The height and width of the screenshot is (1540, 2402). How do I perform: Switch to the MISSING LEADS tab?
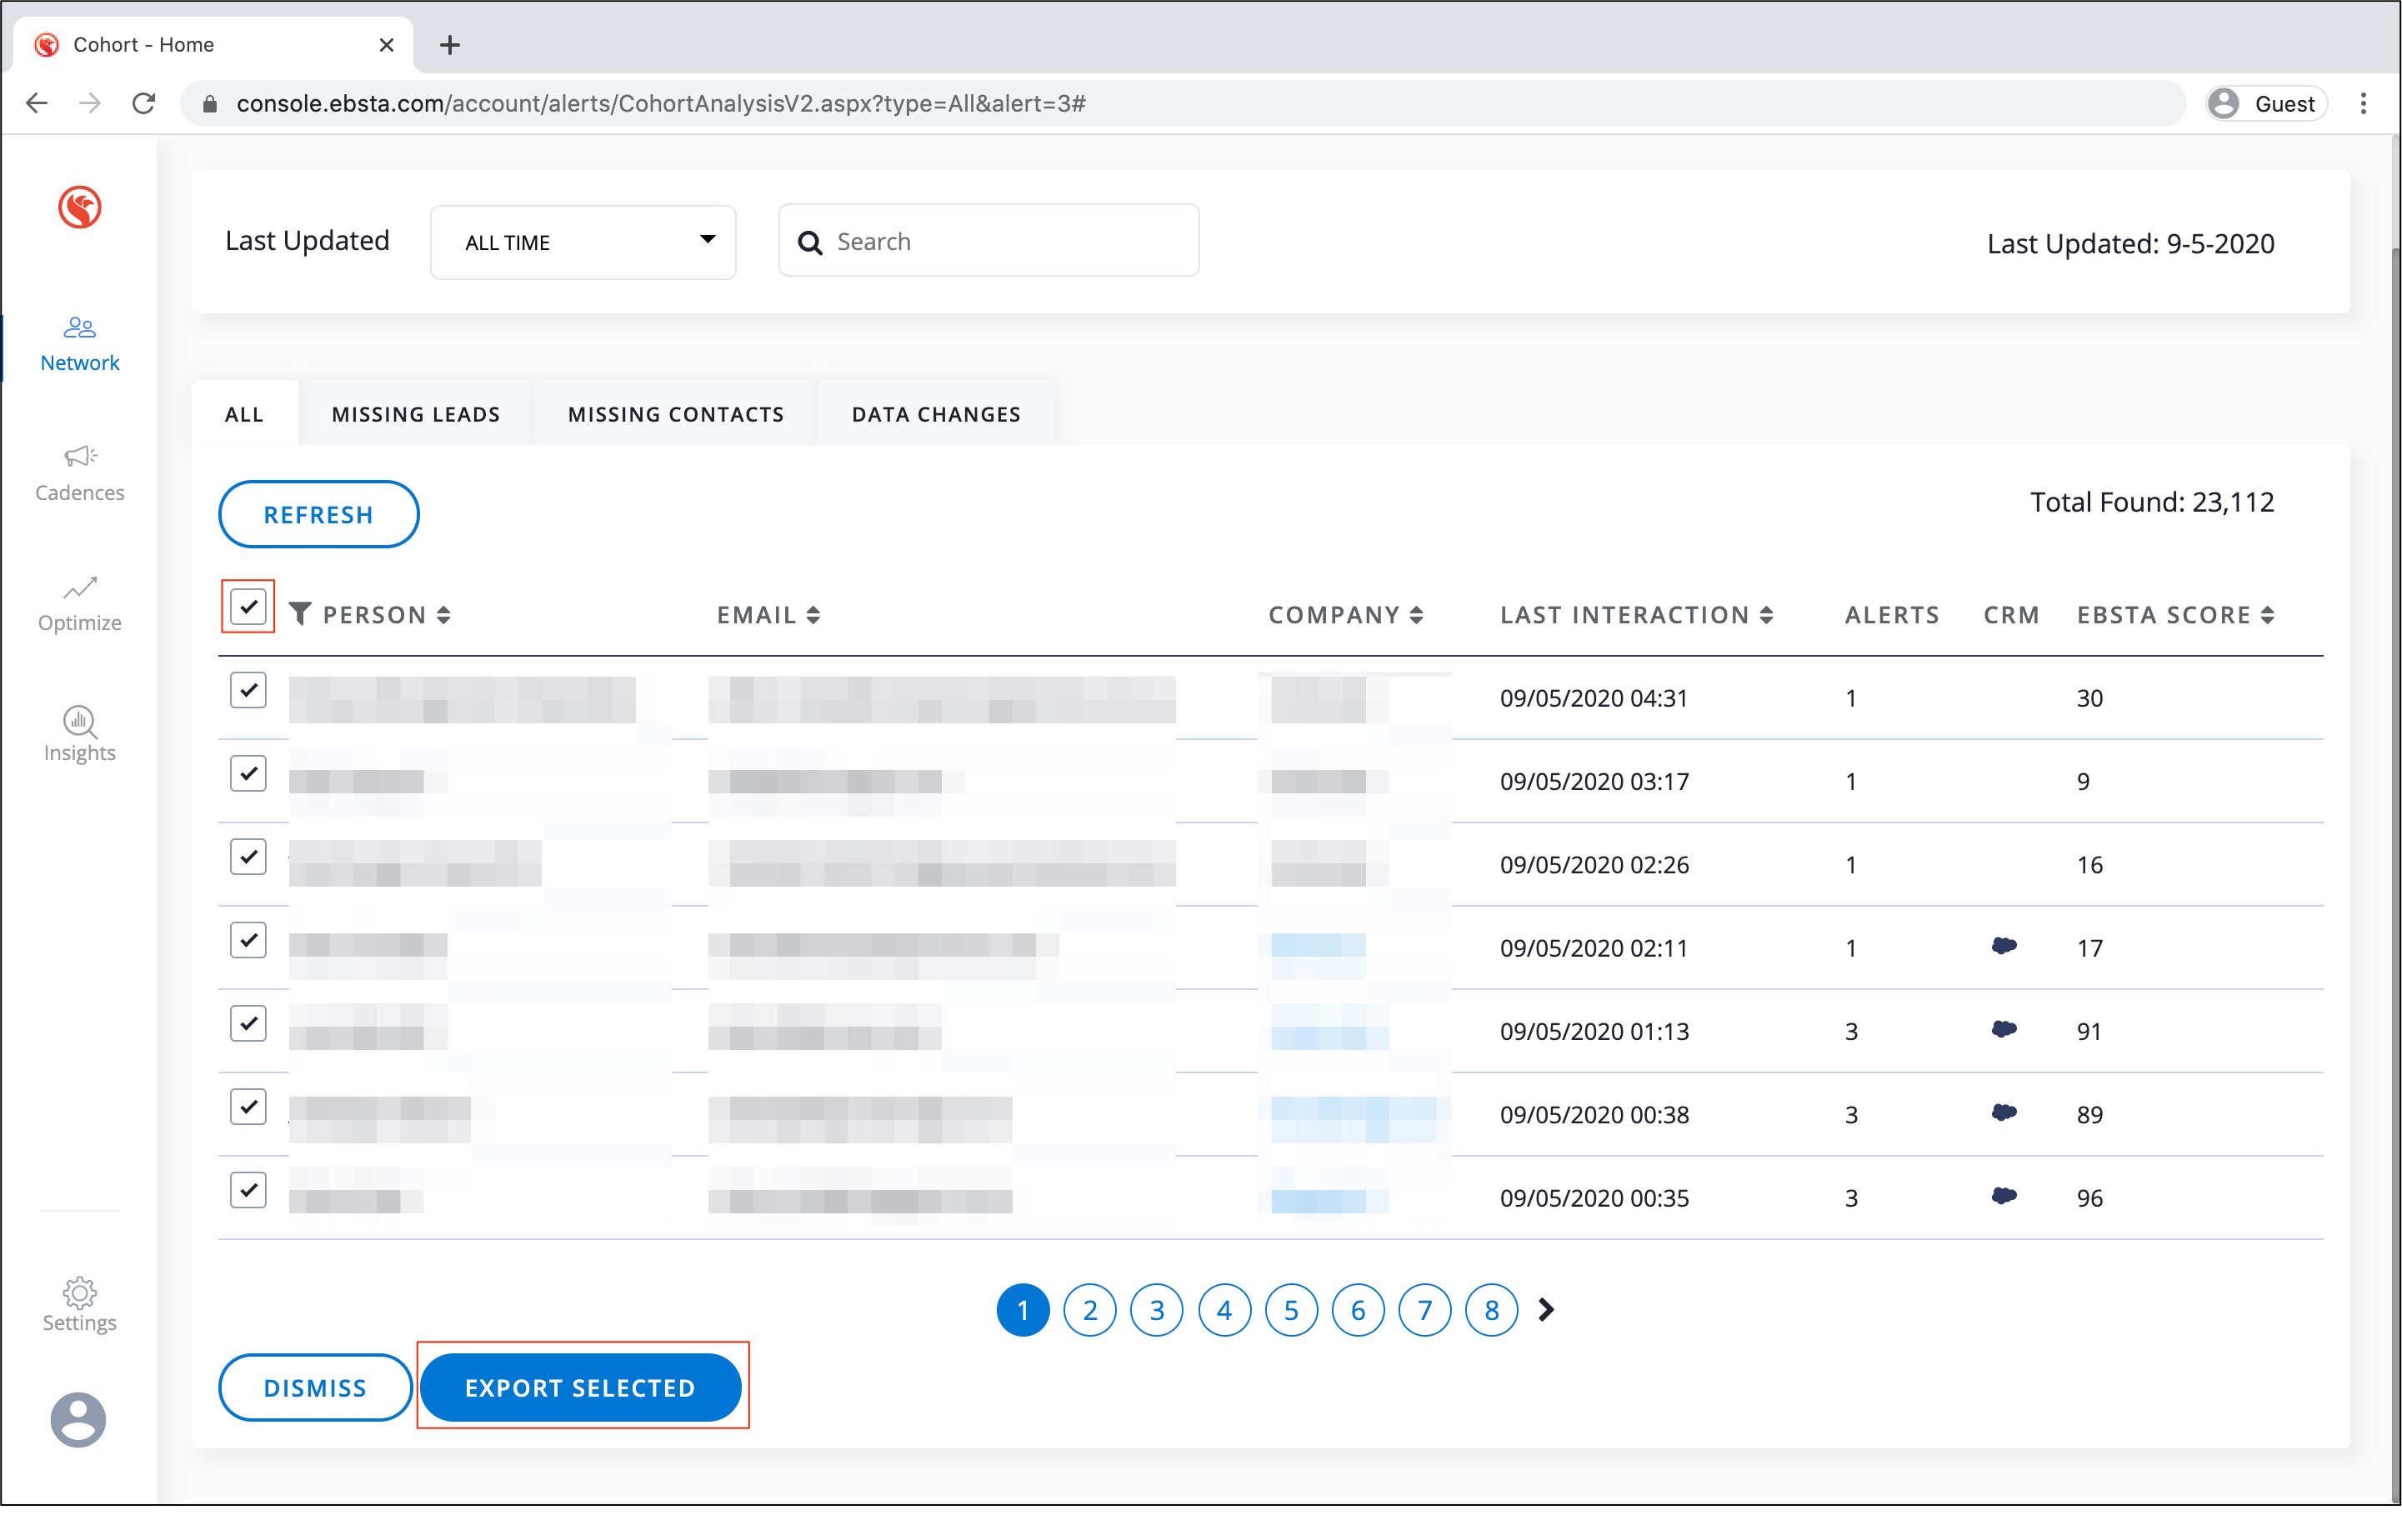[x=416, y=414]
